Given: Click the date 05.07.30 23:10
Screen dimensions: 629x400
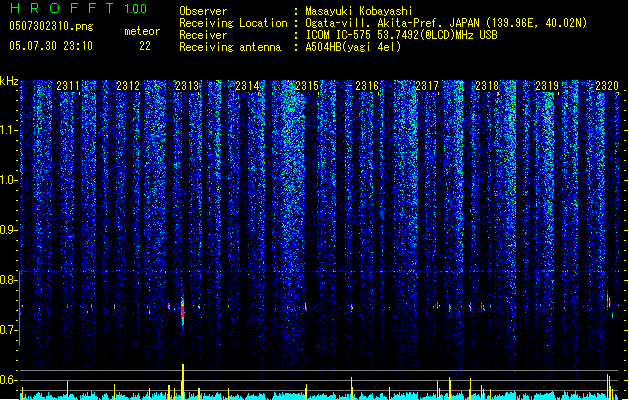Looking at the screenshot, I should click(51, 46).
